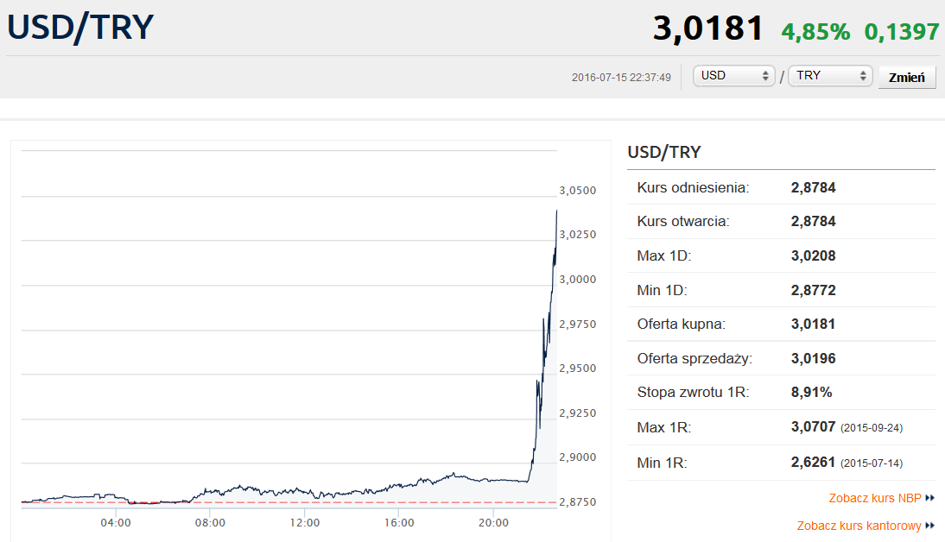Open the TRY quote currency dropdown
Viewport: 945px width, 542px height.
830,76
